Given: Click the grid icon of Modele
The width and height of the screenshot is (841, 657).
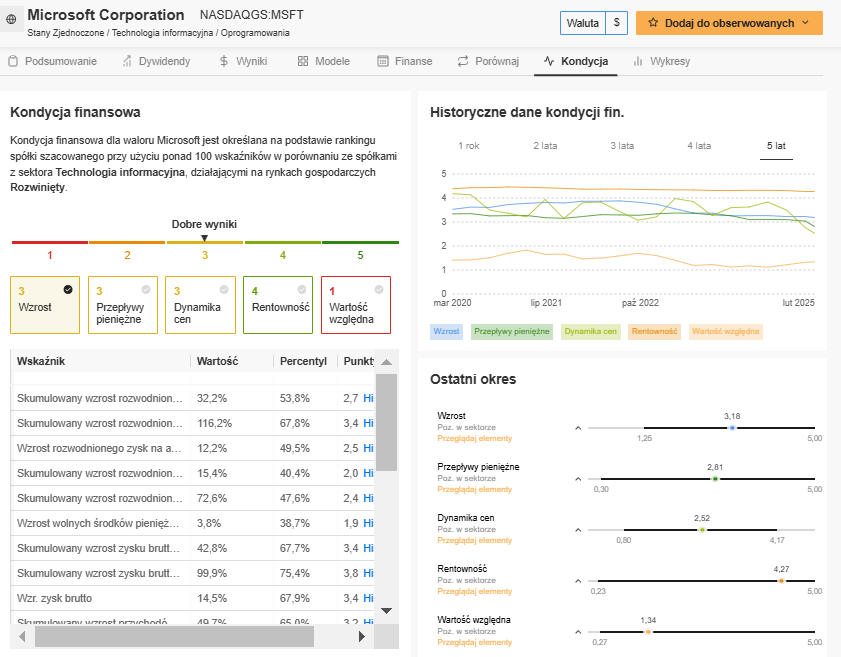Looking at the screenshot, I should (x=303, y=61).
